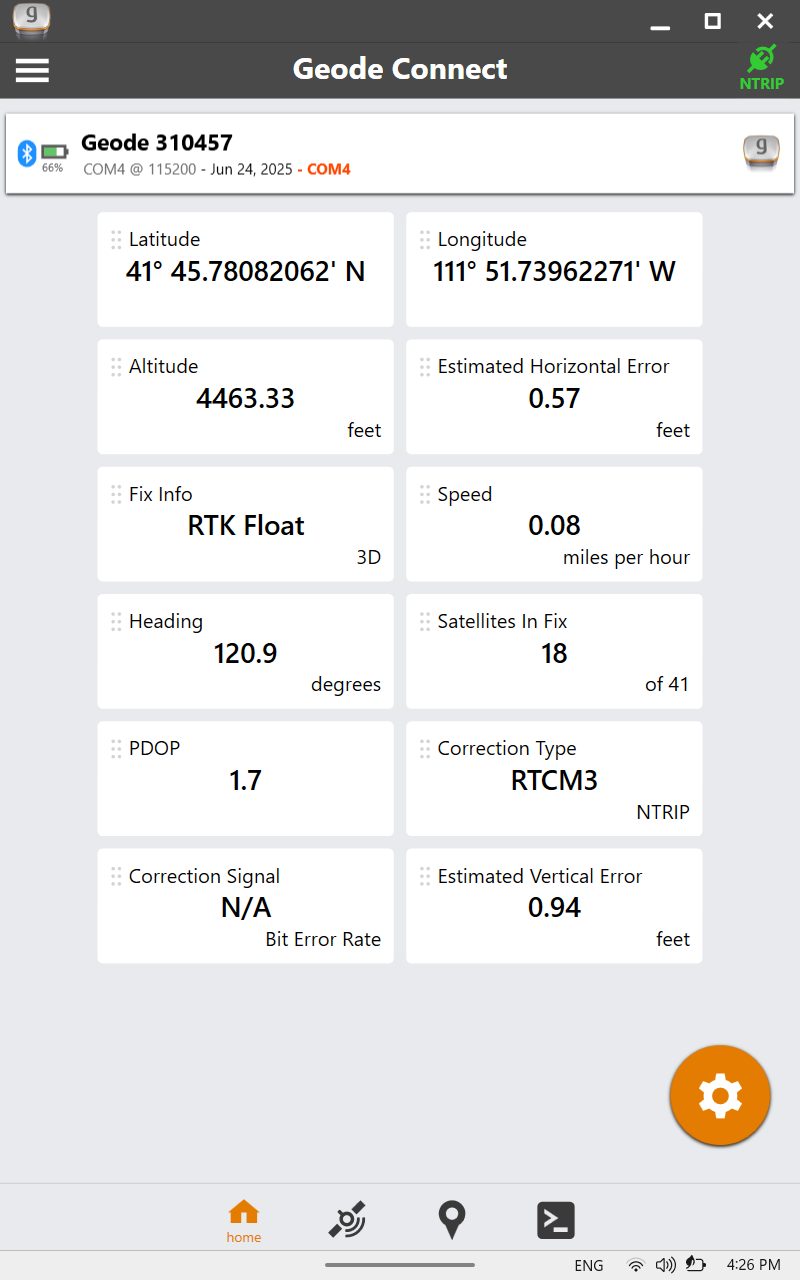Image resolution: width=800 pixels, height=1280 pixels.
Task: Go to the home tab
Action: (244, 1221)
